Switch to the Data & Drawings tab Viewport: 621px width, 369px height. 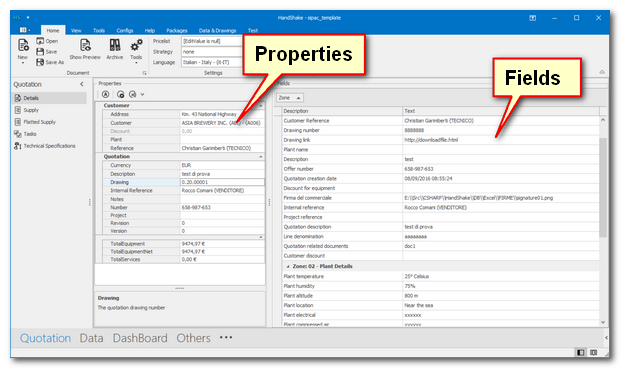pos(217,30)
